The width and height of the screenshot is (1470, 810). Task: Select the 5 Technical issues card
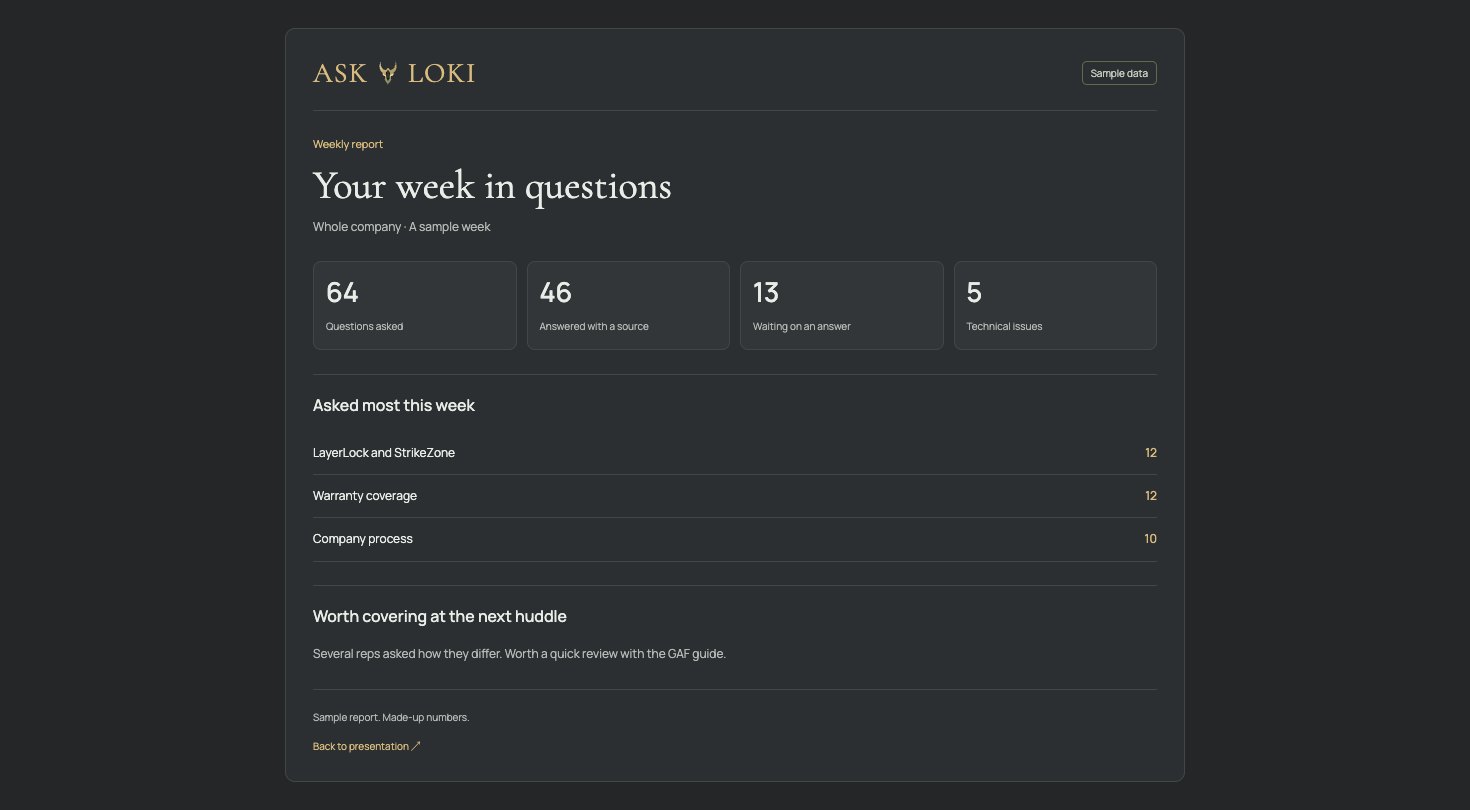1055,306
